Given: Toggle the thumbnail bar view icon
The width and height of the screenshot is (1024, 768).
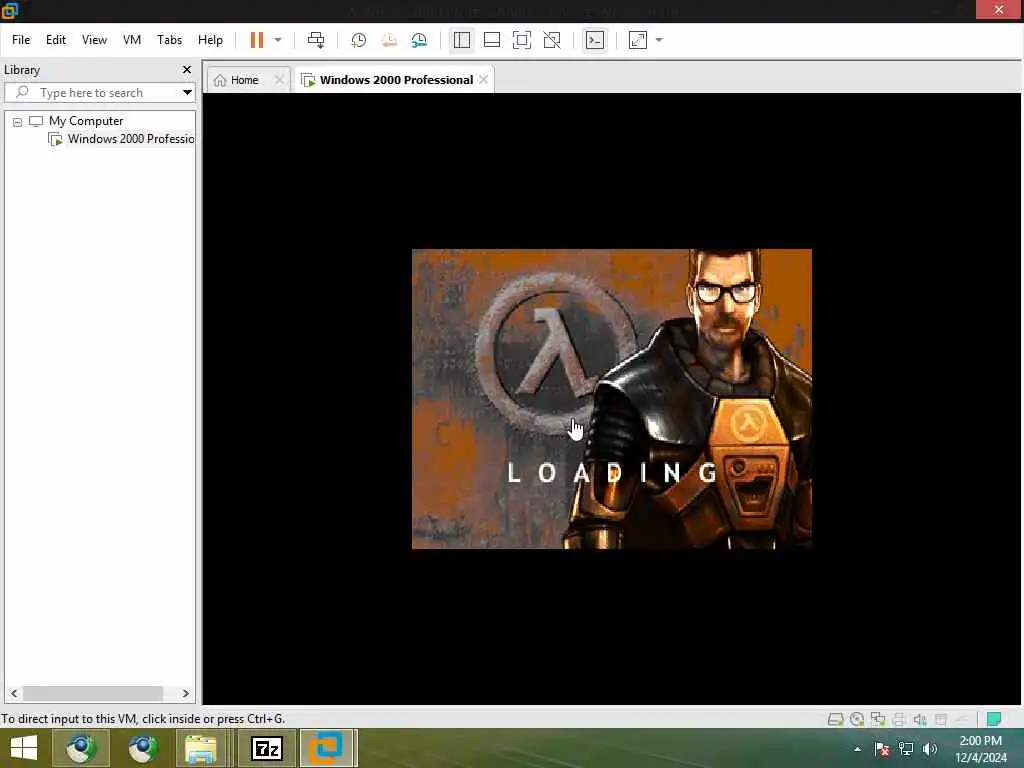Looking at the screenshot, I should click(x=492, y=40).
